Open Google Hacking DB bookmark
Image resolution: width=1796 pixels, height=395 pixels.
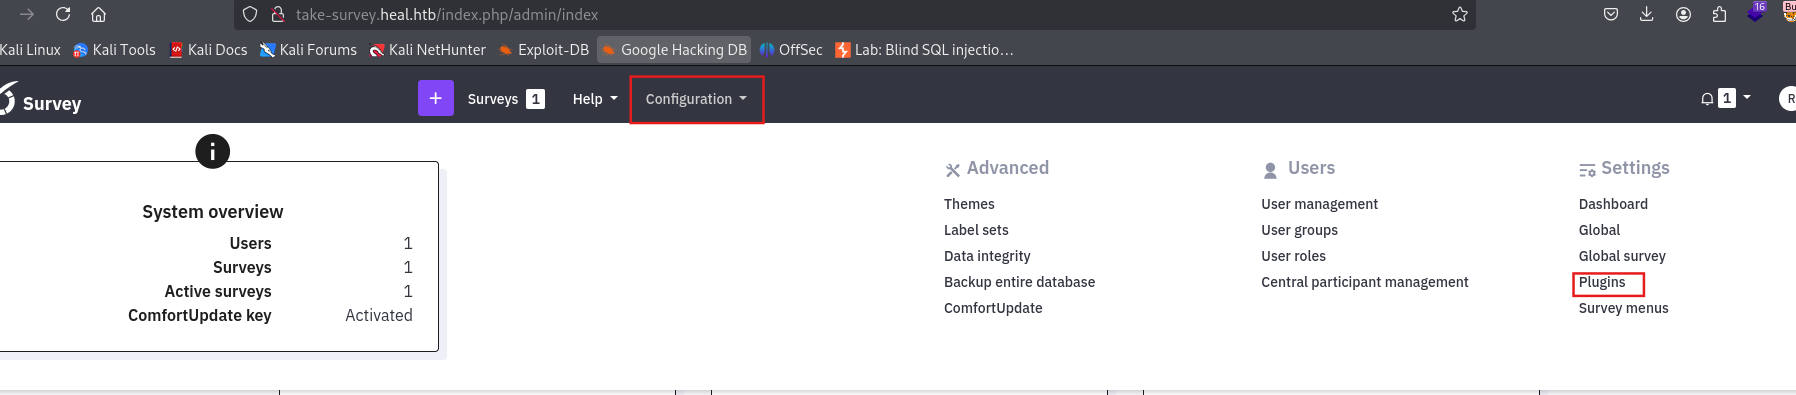point(674,50)
